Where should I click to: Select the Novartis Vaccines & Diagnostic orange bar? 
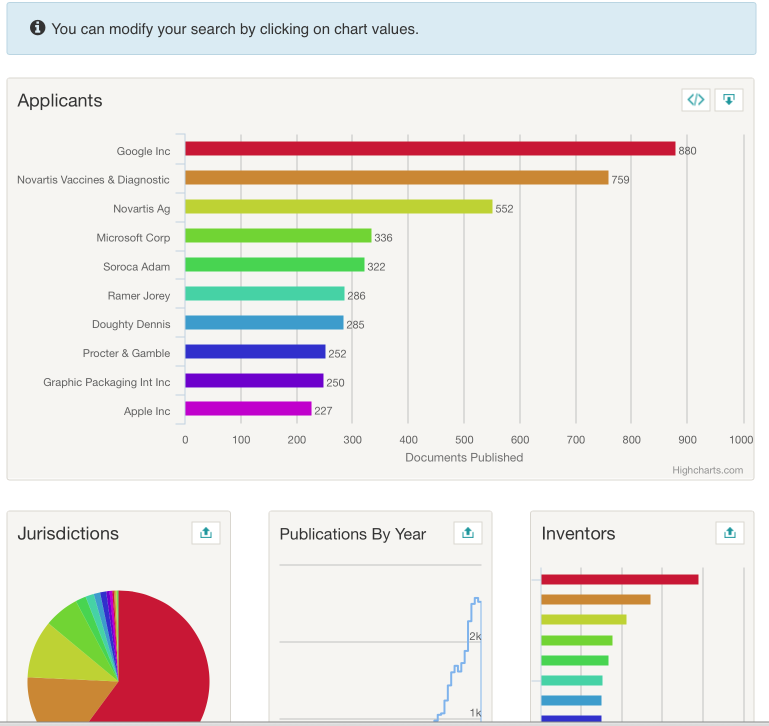point(397,178)
